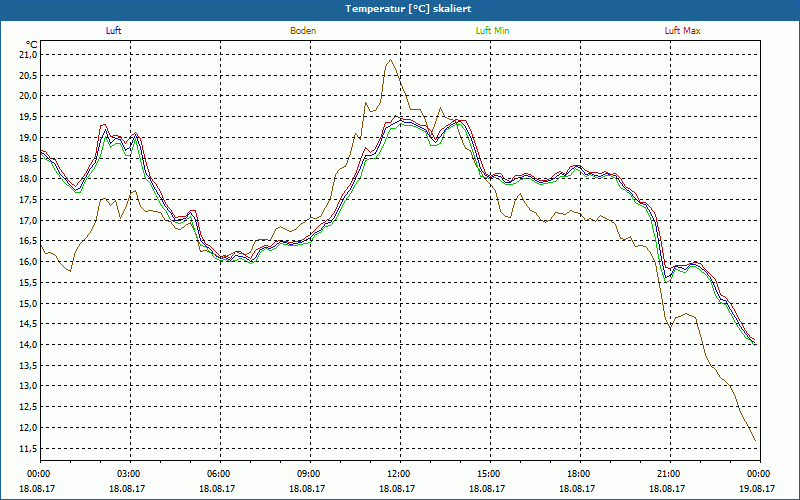
Task: Click the '03:00' time axis label
Action: click(130, 474)
